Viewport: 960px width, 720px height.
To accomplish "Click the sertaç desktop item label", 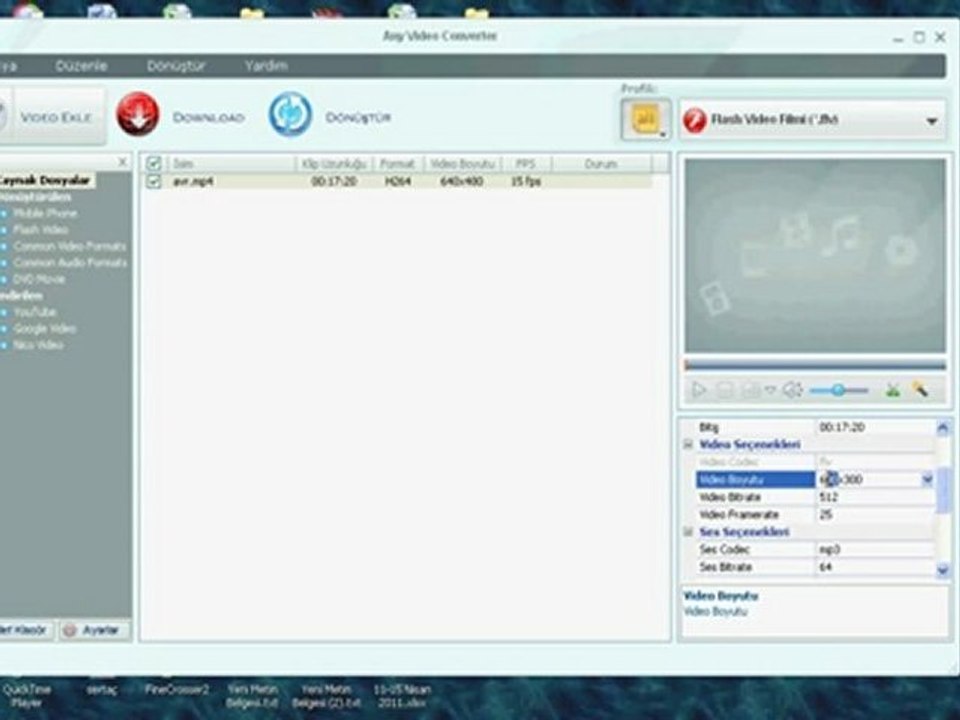I will coord(102,690).
